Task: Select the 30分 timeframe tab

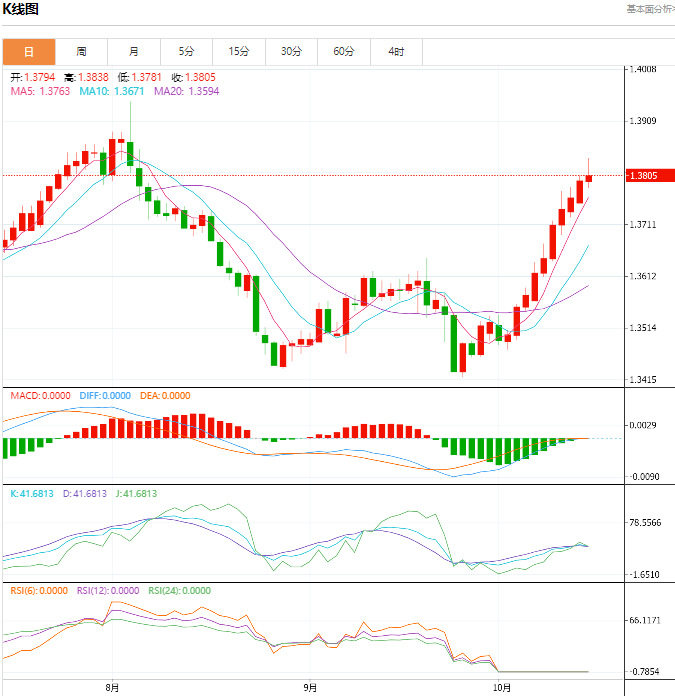Action: pyautogui.click(x=291, y=51)
